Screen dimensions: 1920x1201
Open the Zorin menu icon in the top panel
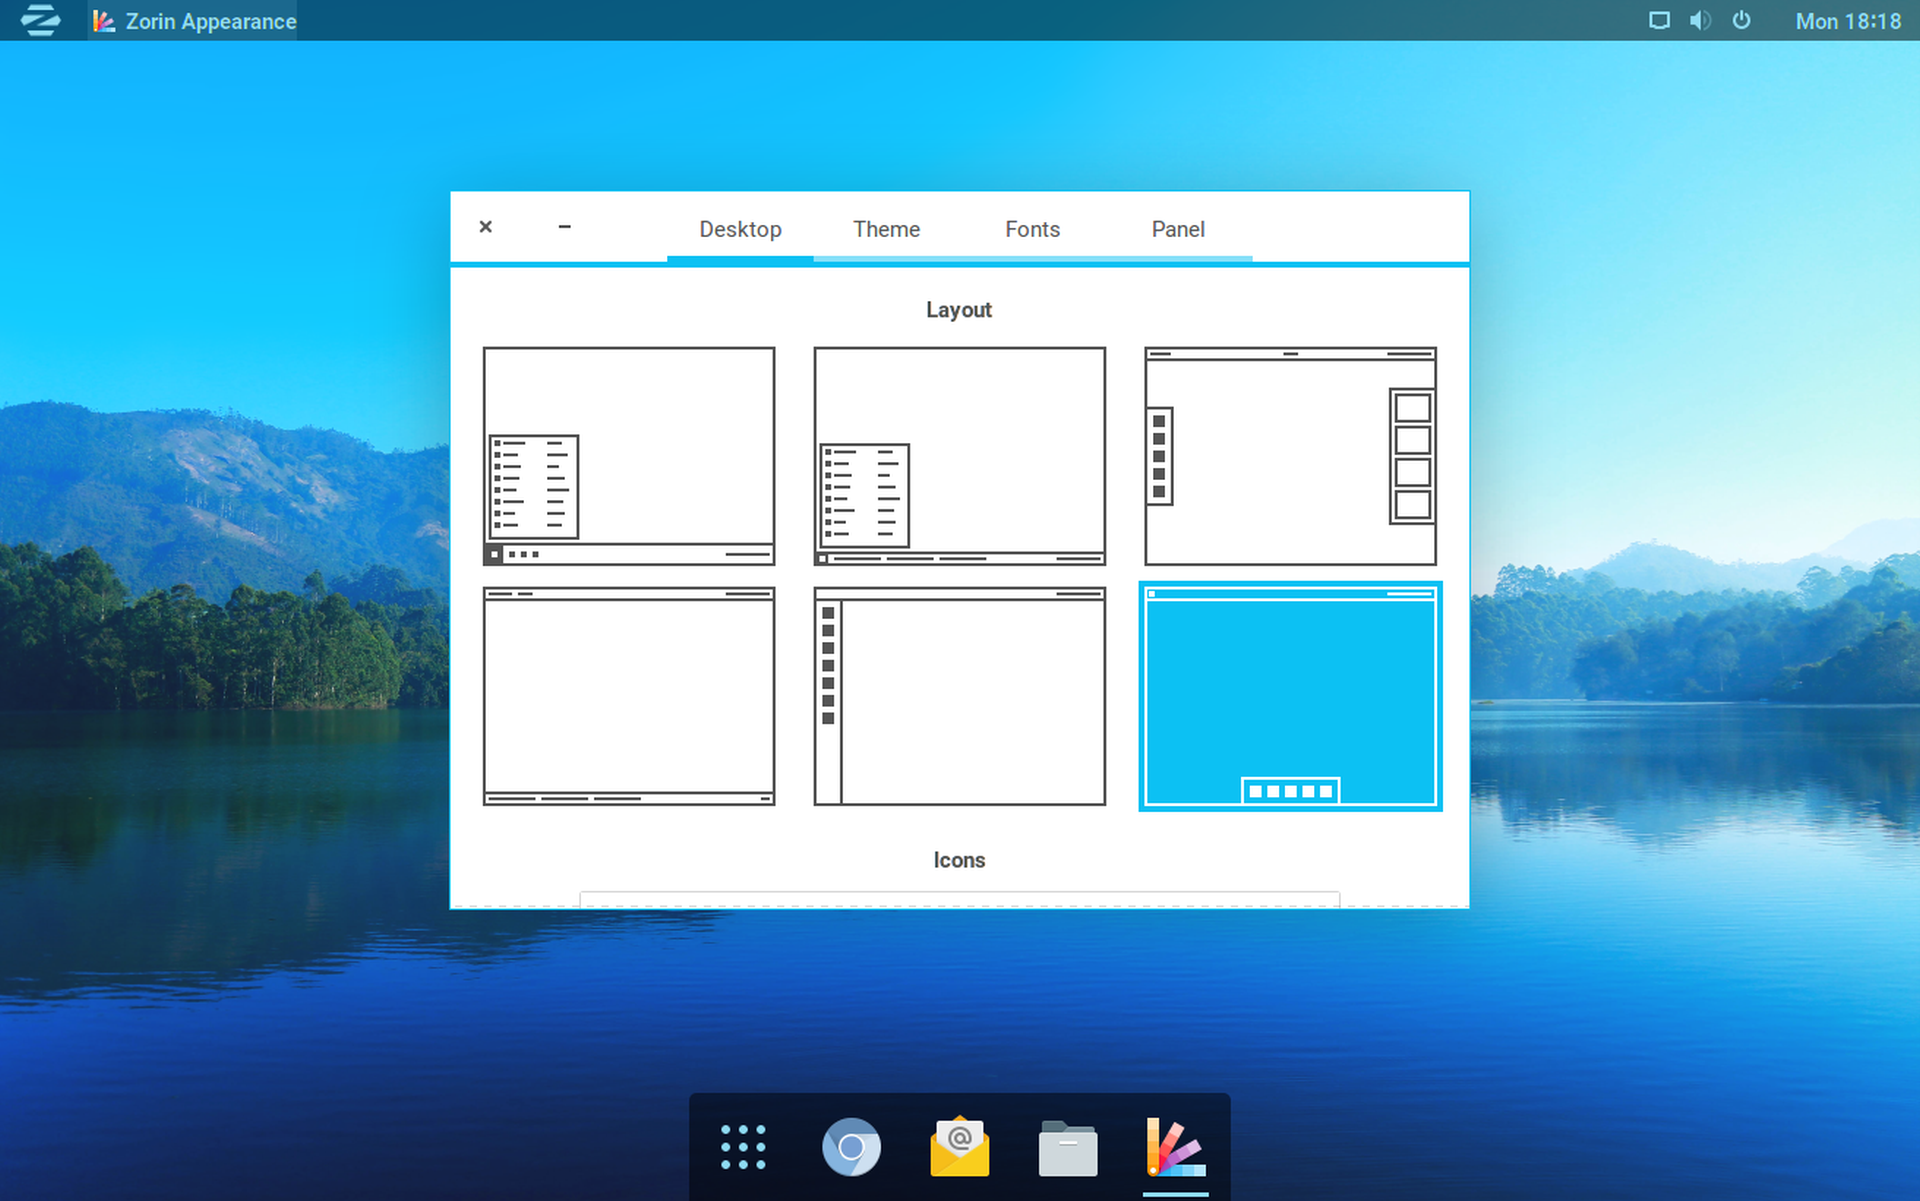coord(40,20)
